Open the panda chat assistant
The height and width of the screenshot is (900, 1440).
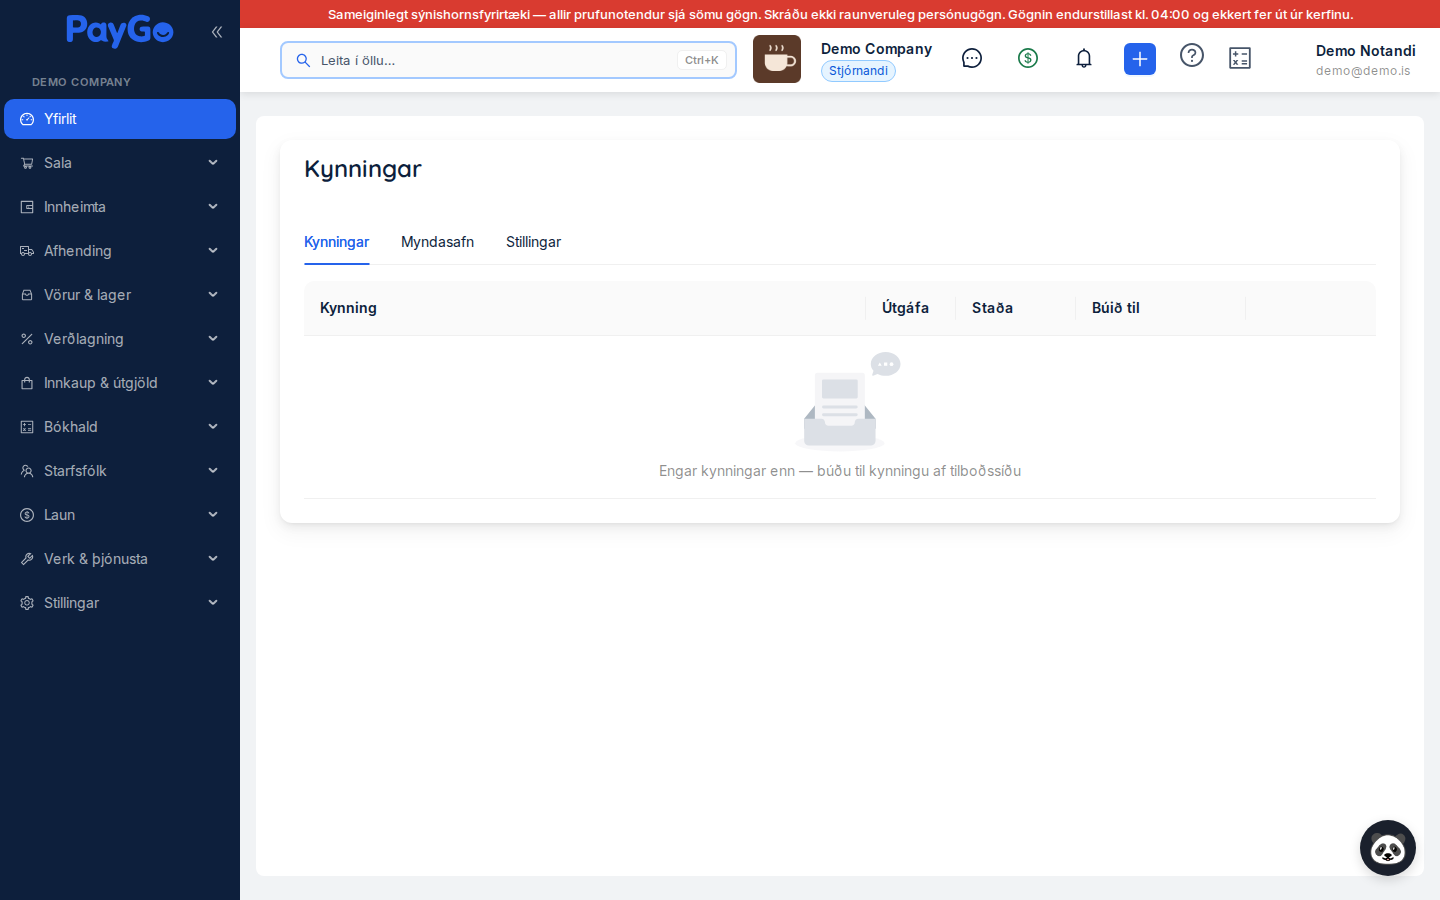click(1388, 848)
